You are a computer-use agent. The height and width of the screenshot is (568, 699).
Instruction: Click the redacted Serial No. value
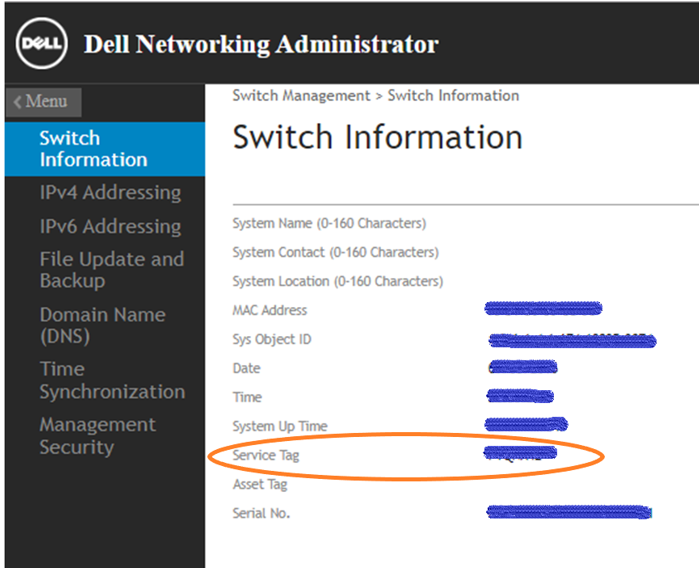tap(568, 513)
